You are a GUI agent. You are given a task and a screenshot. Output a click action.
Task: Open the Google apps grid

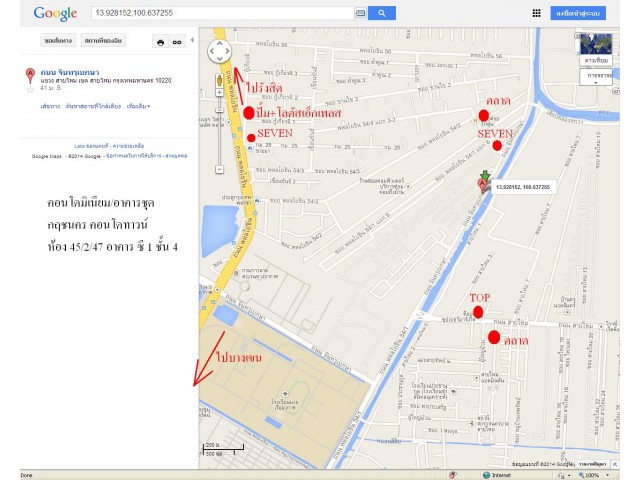[536, 13]
